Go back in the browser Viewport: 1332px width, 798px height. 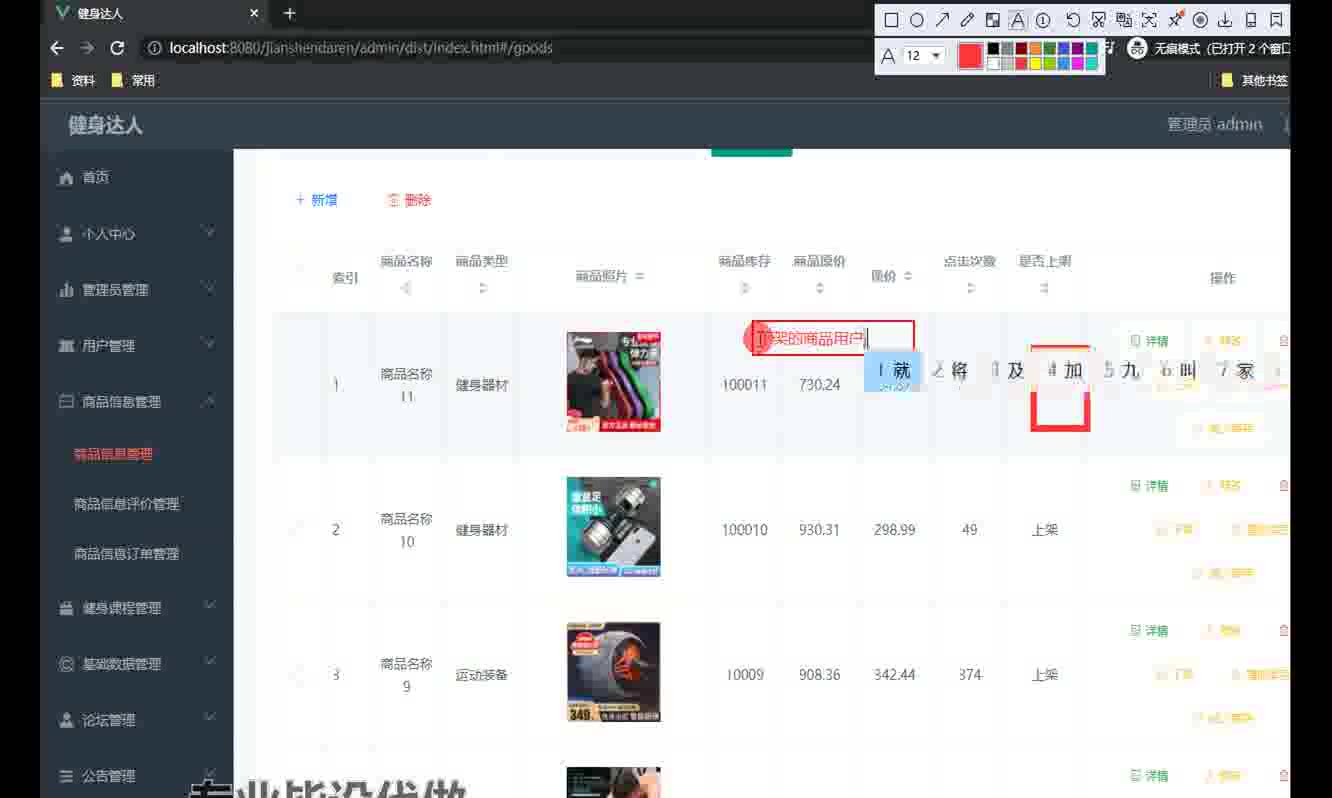57,48
